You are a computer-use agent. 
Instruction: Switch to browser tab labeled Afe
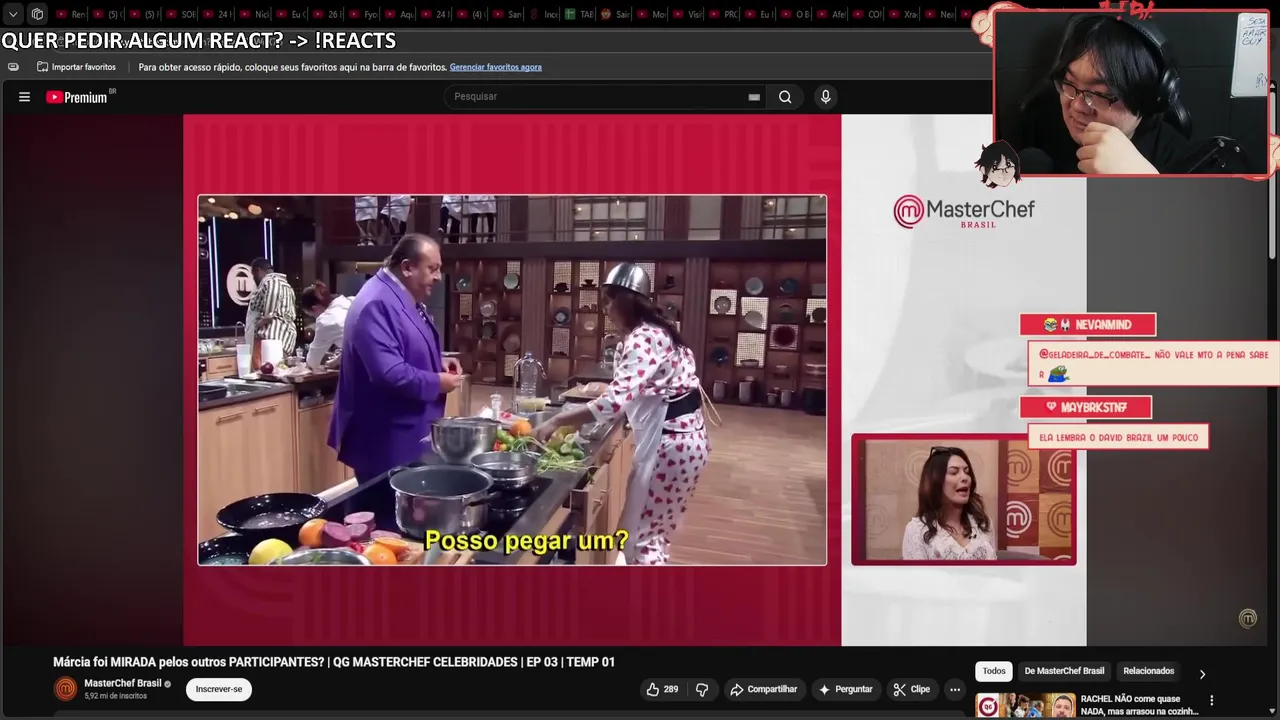pos(834,15)
